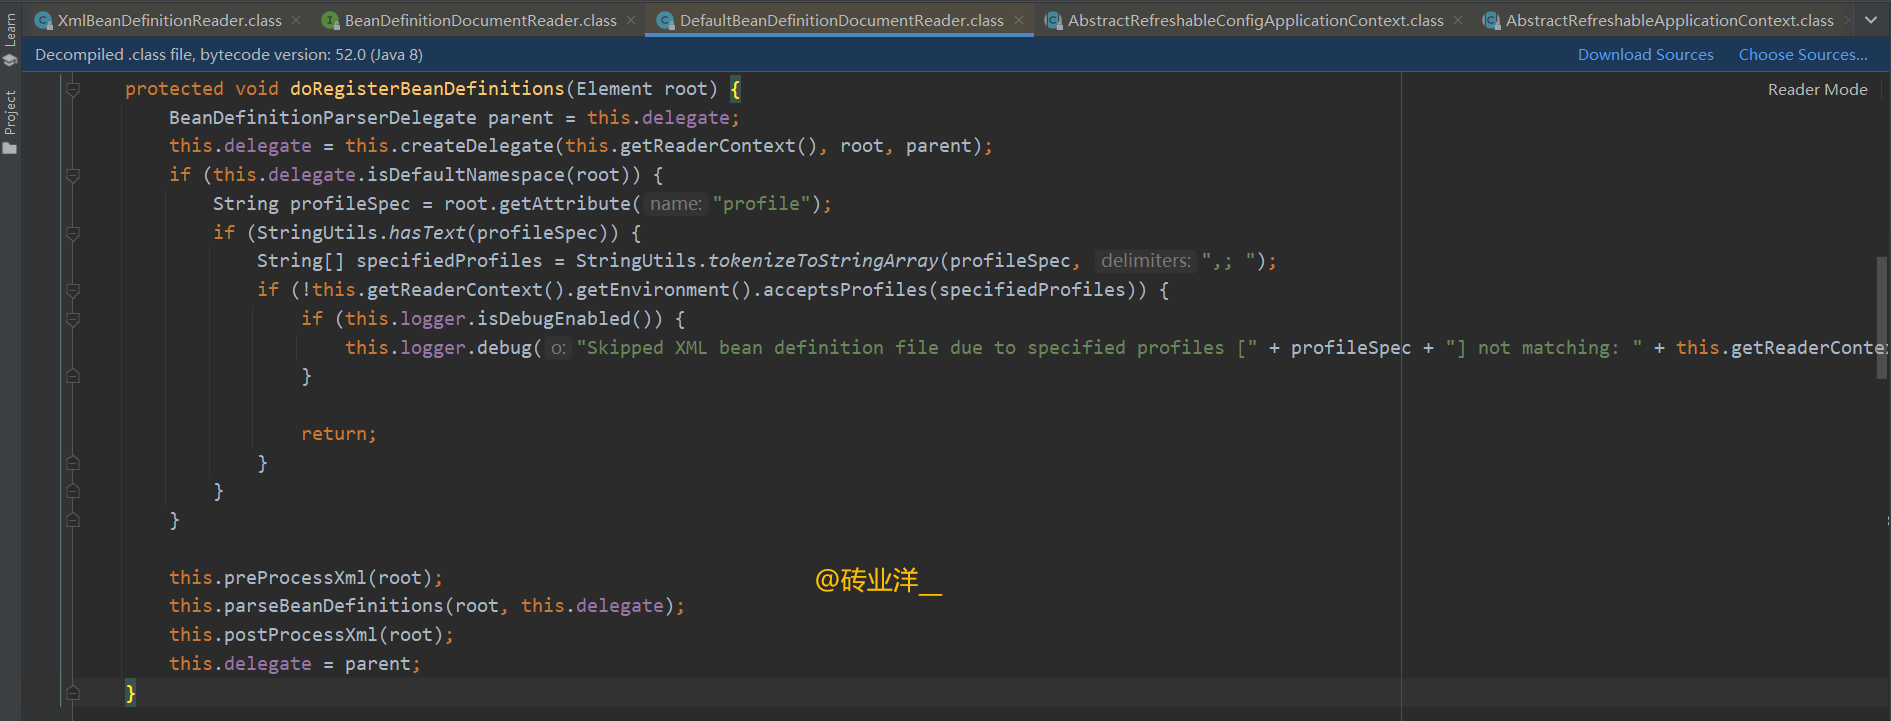This screenshot has height=721, width=1891.
Task: Close the XmlBeanDefinitionReader.class tab
Action: (x=296, y=20)
